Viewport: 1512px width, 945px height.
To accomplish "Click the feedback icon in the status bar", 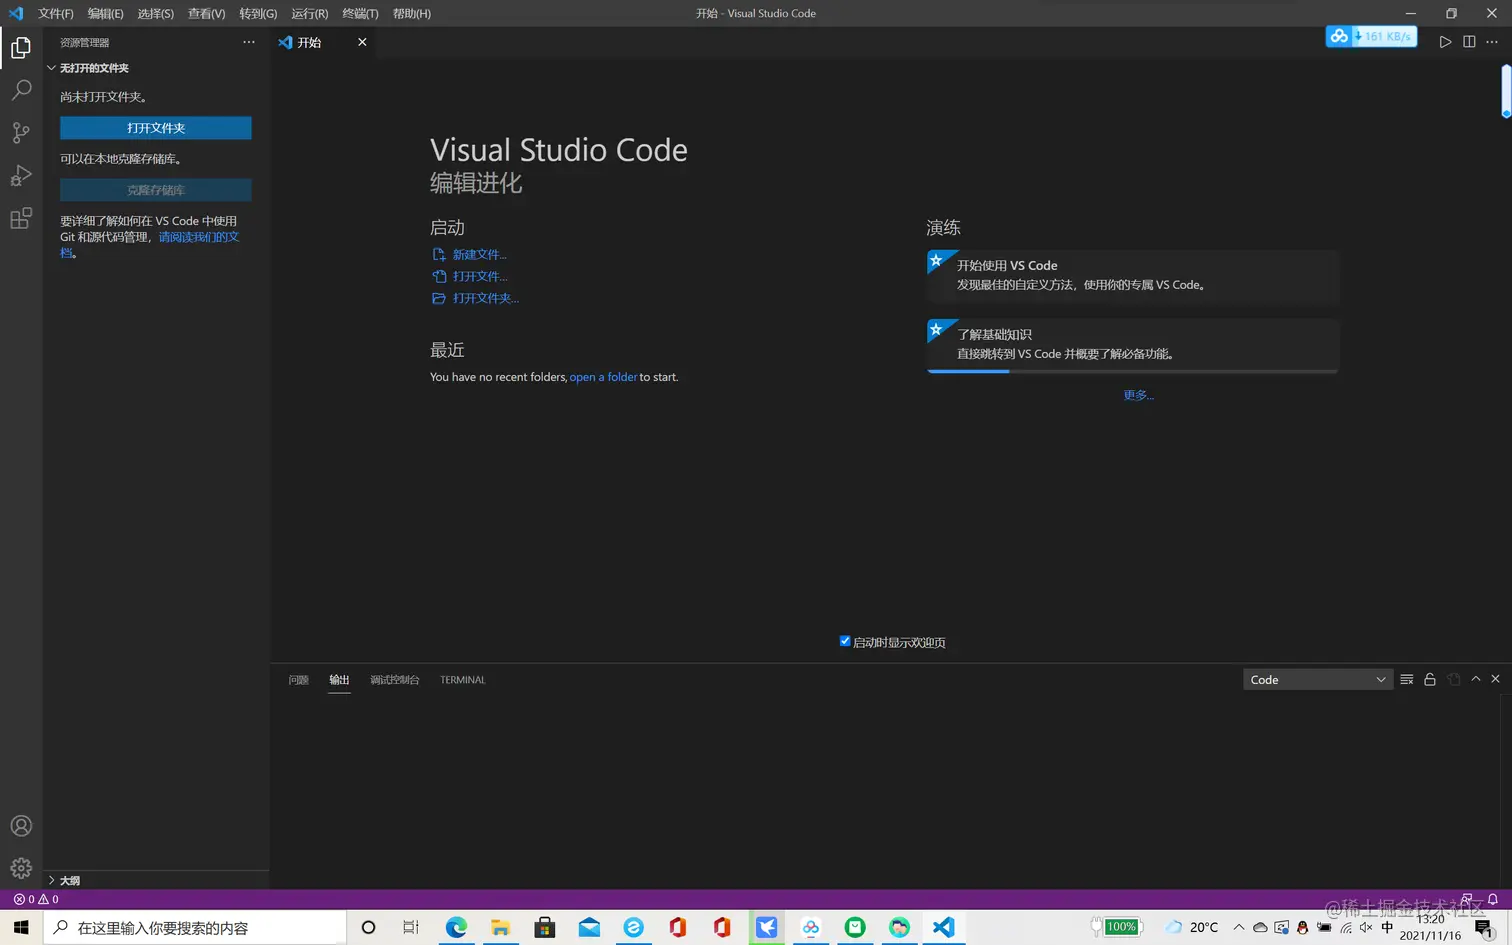I will (x=1467, y=899).
